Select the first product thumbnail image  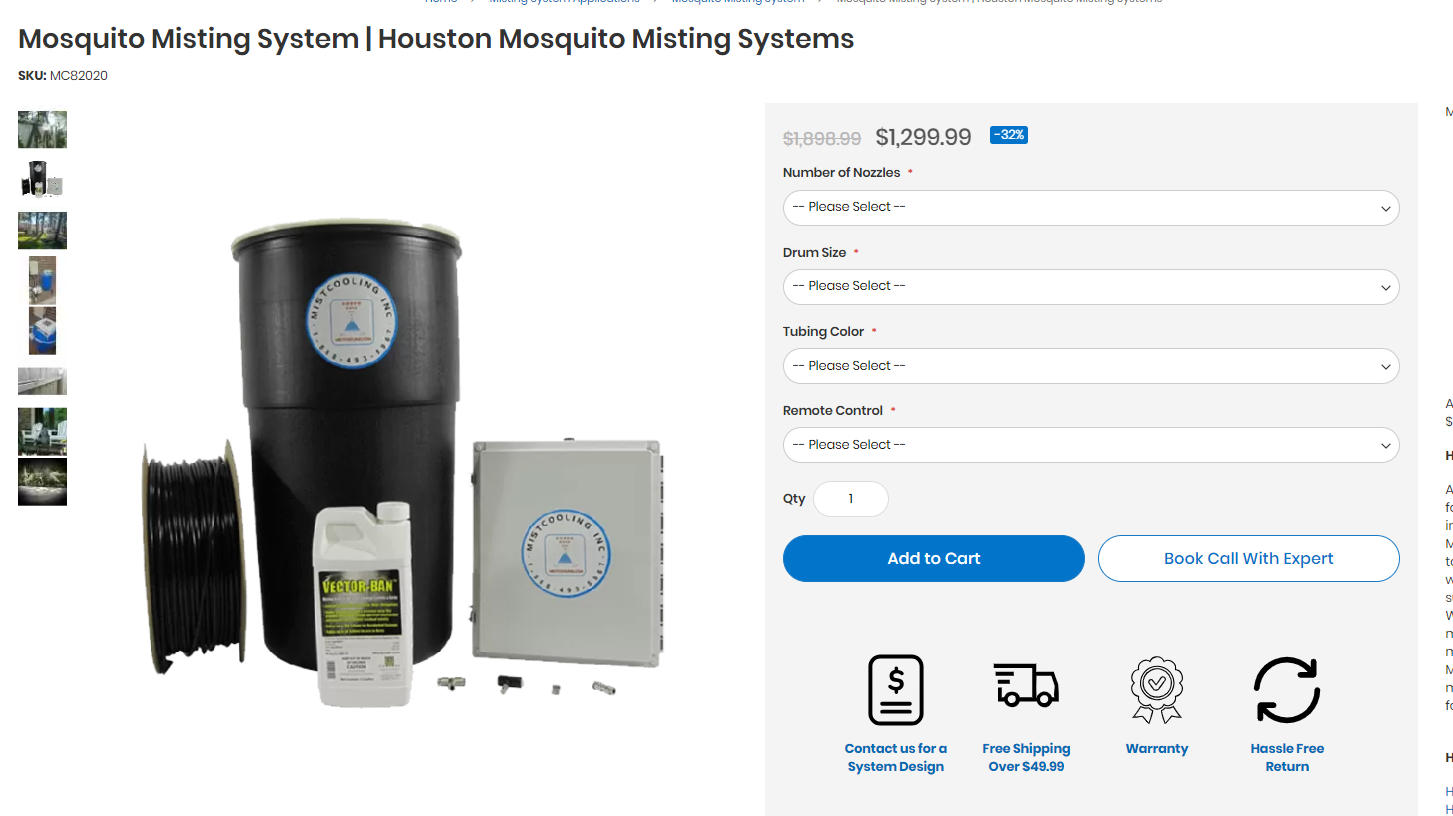(42, 130)
